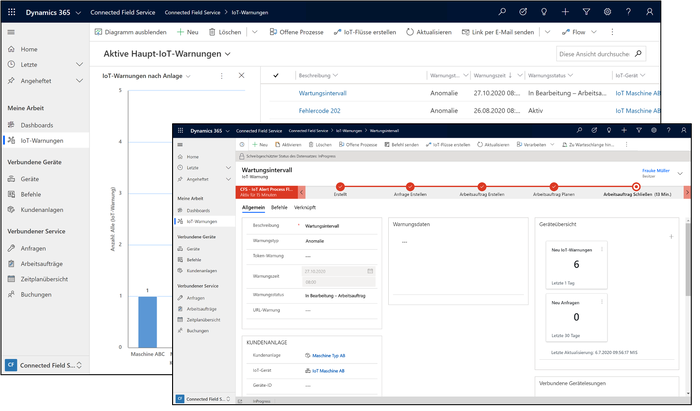This screenshot has width=700, height=411.
Task: Open Arbeitsaufträge in back window sidebar
Action: coord(42,264)
